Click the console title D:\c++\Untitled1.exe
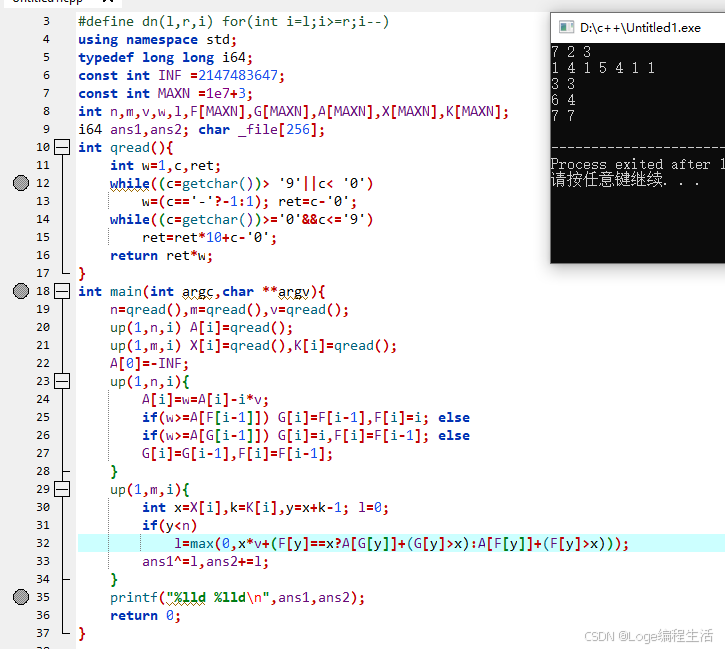Viewport: 725px width, 649px height. 640,28
